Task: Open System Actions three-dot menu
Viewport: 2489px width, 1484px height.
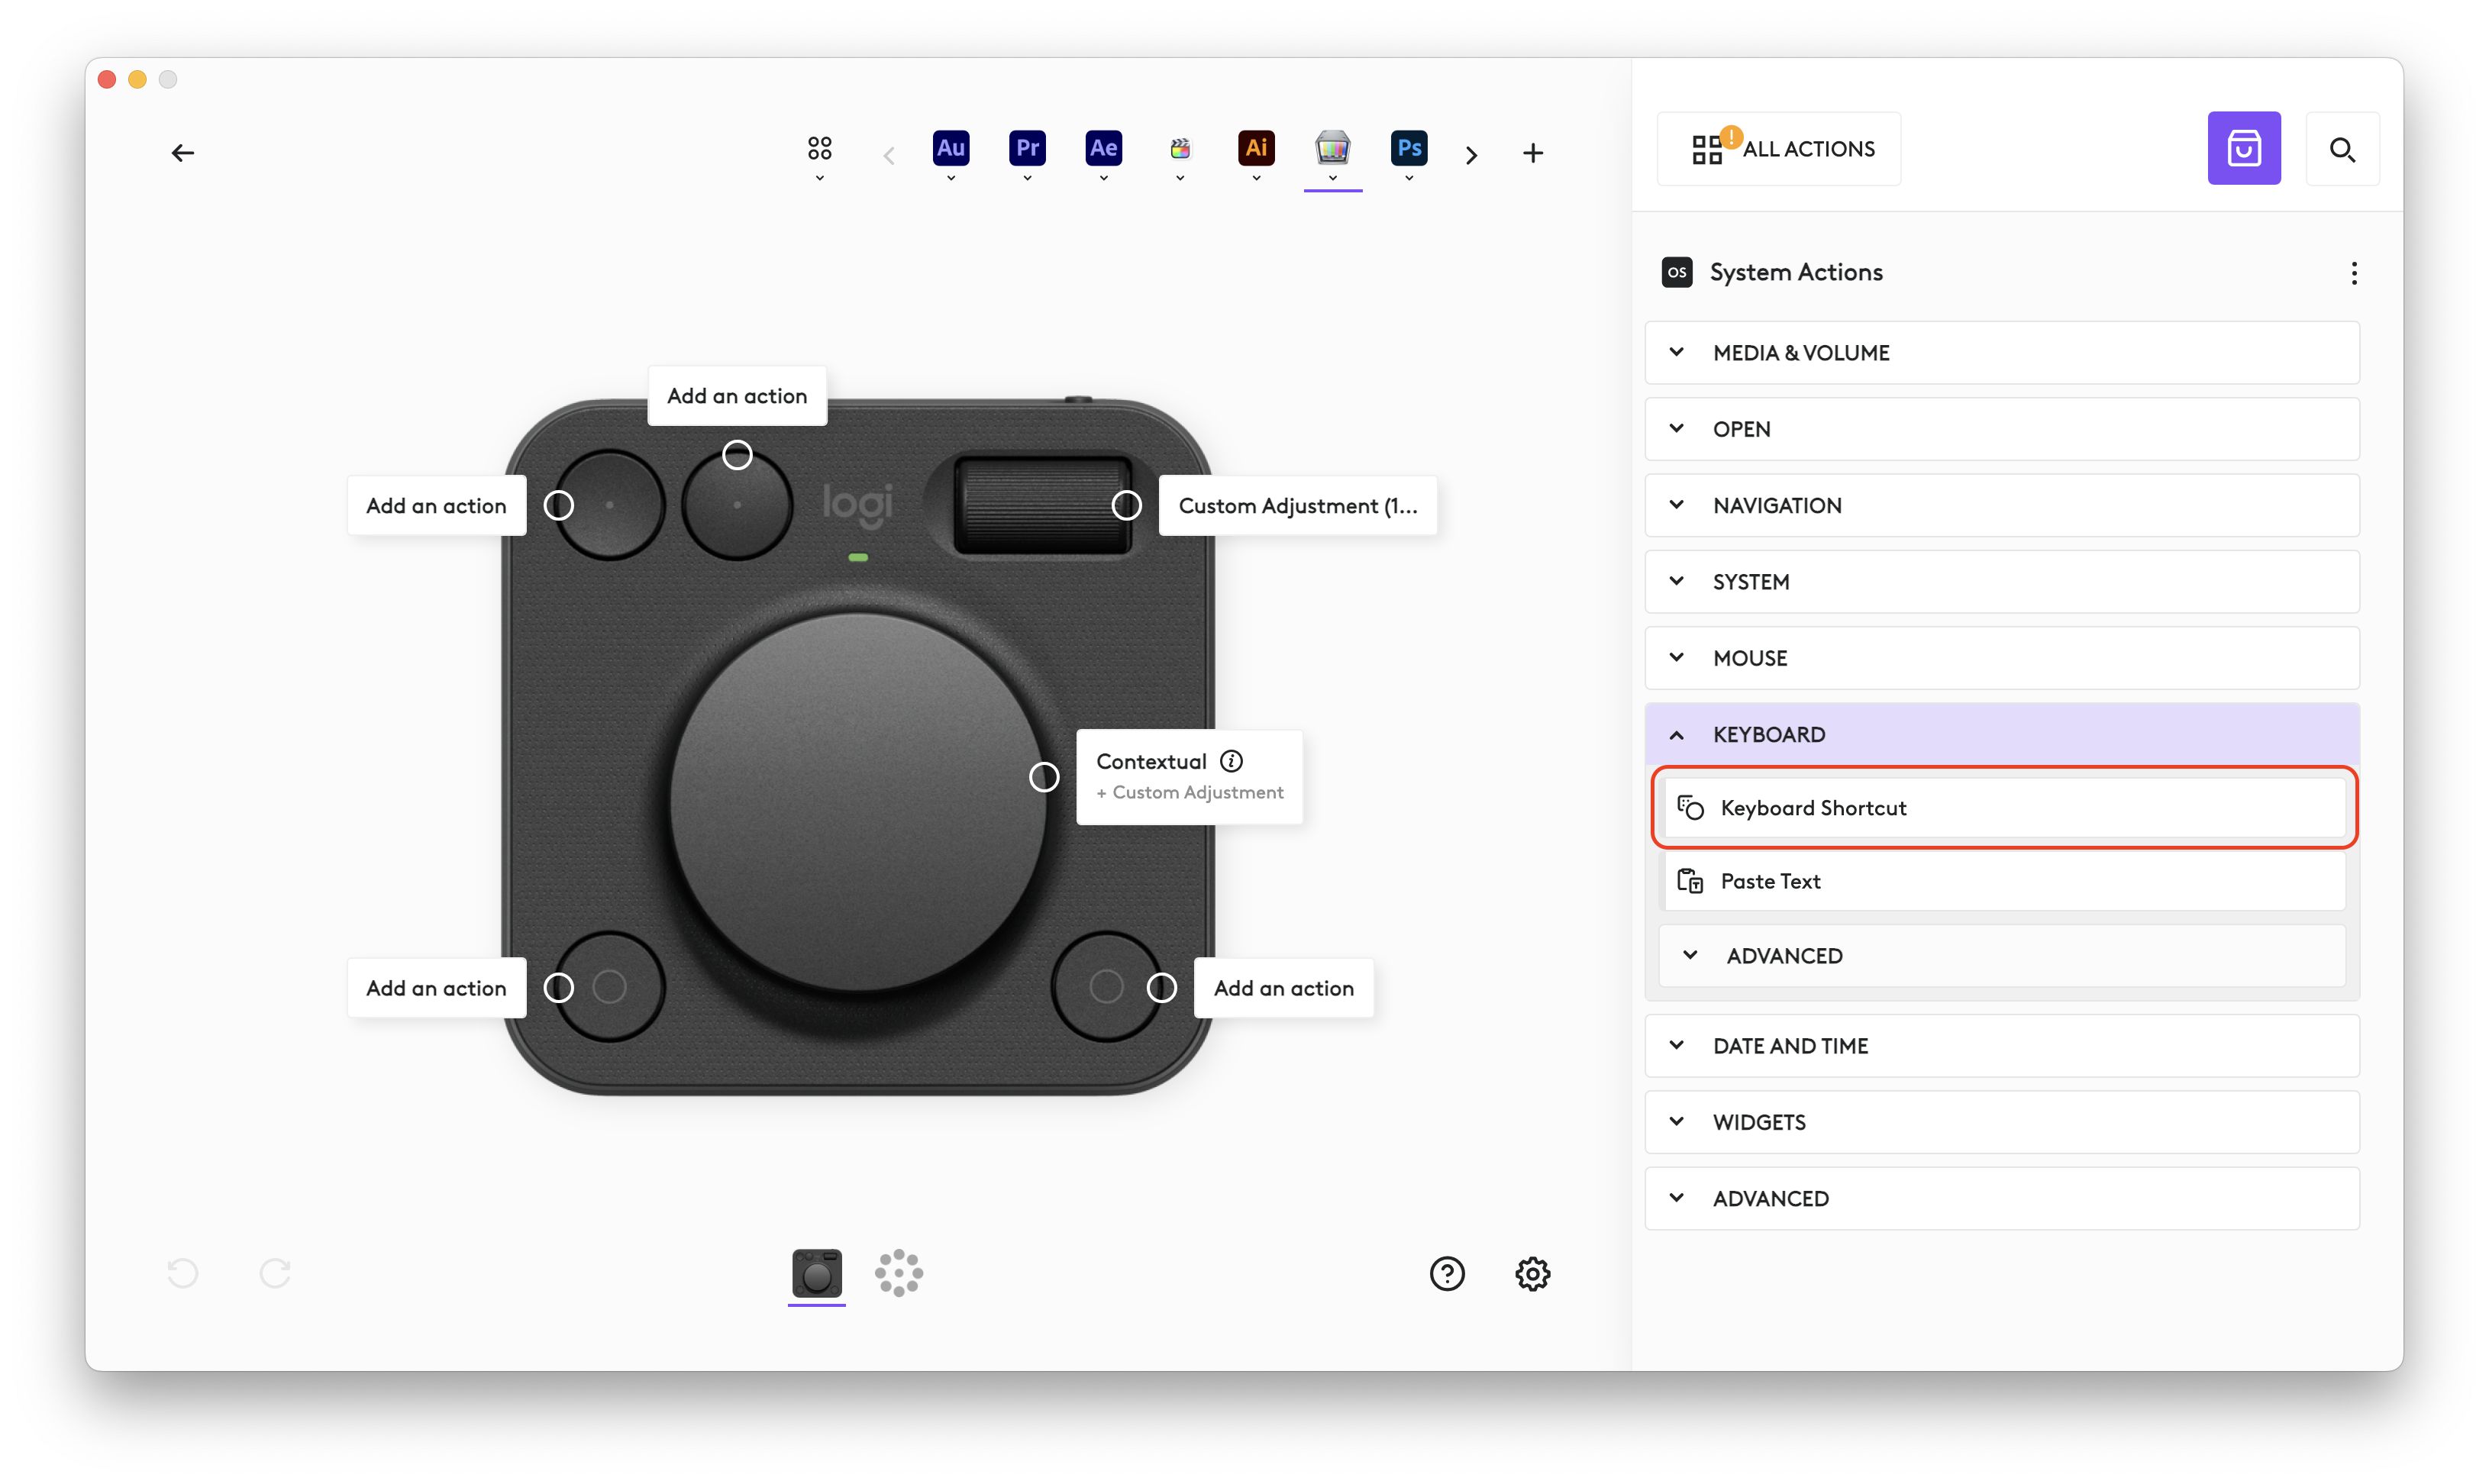Action: (x=2353, y=273)
